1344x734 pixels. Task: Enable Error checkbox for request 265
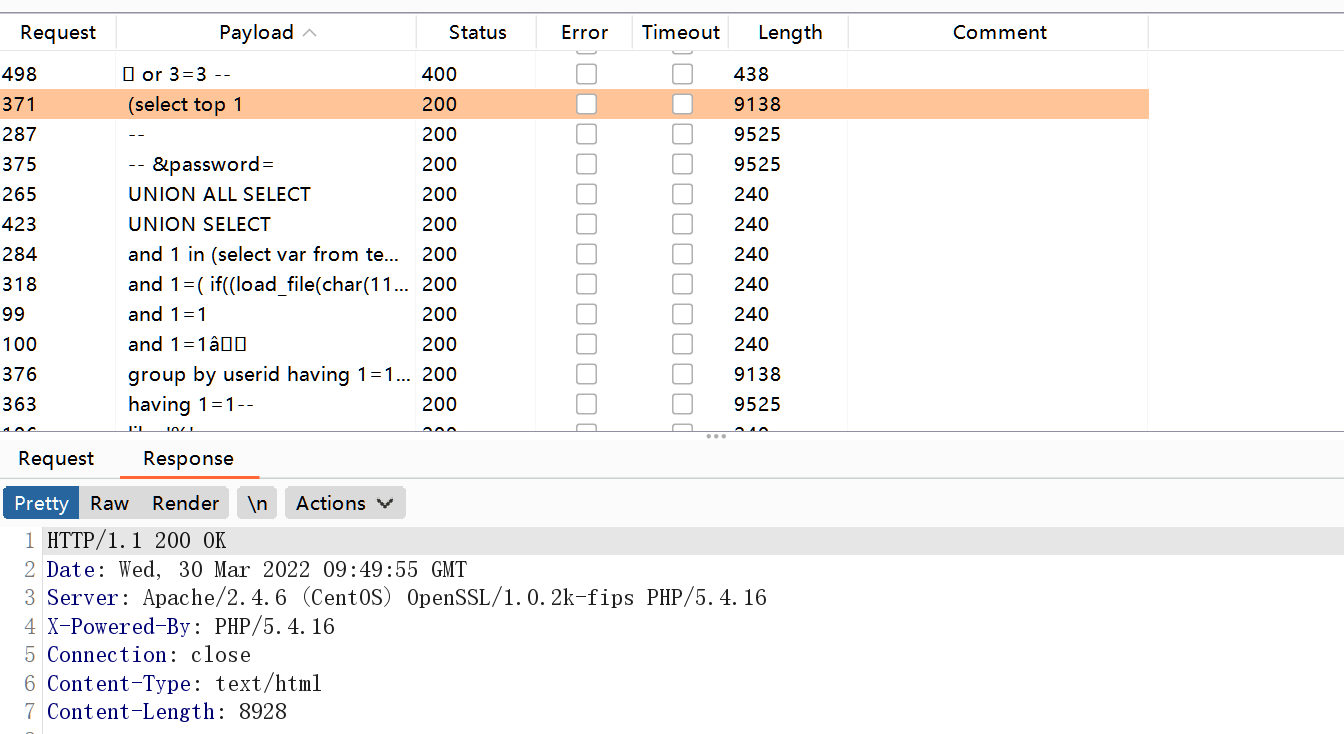coord(586,194)
